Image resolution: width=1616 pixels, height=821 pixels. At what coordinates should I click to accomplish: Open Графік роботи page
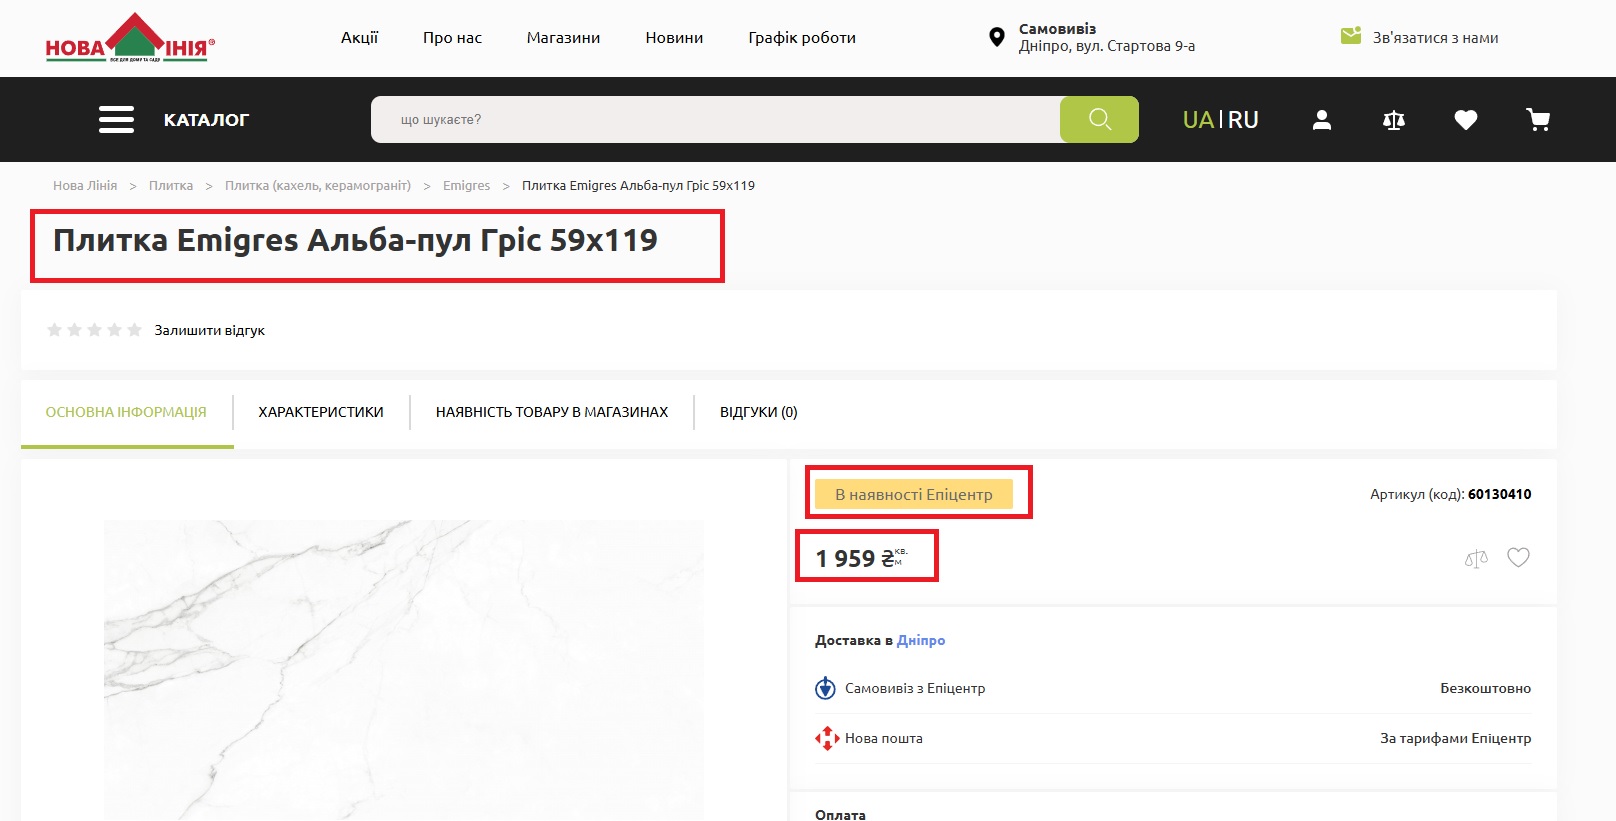[x=802, y=38]
